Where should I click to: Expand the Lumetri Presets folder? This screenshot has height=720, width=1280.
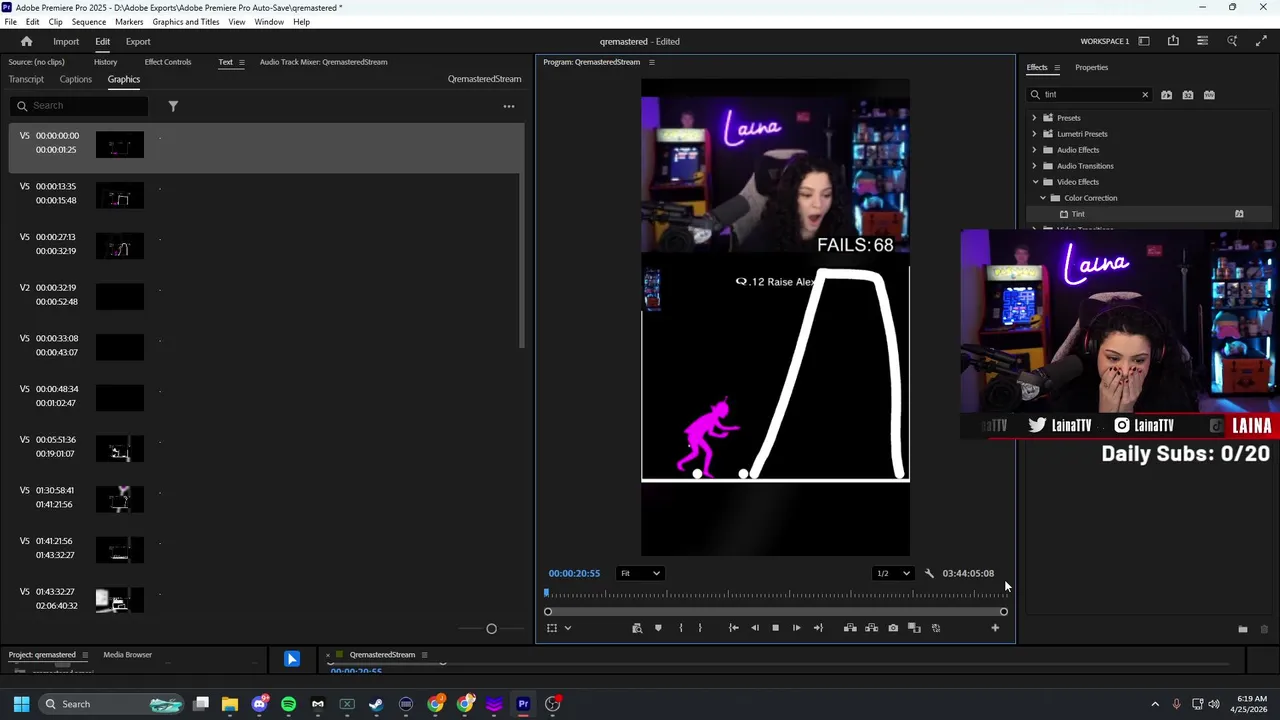tap(1035, 134)
